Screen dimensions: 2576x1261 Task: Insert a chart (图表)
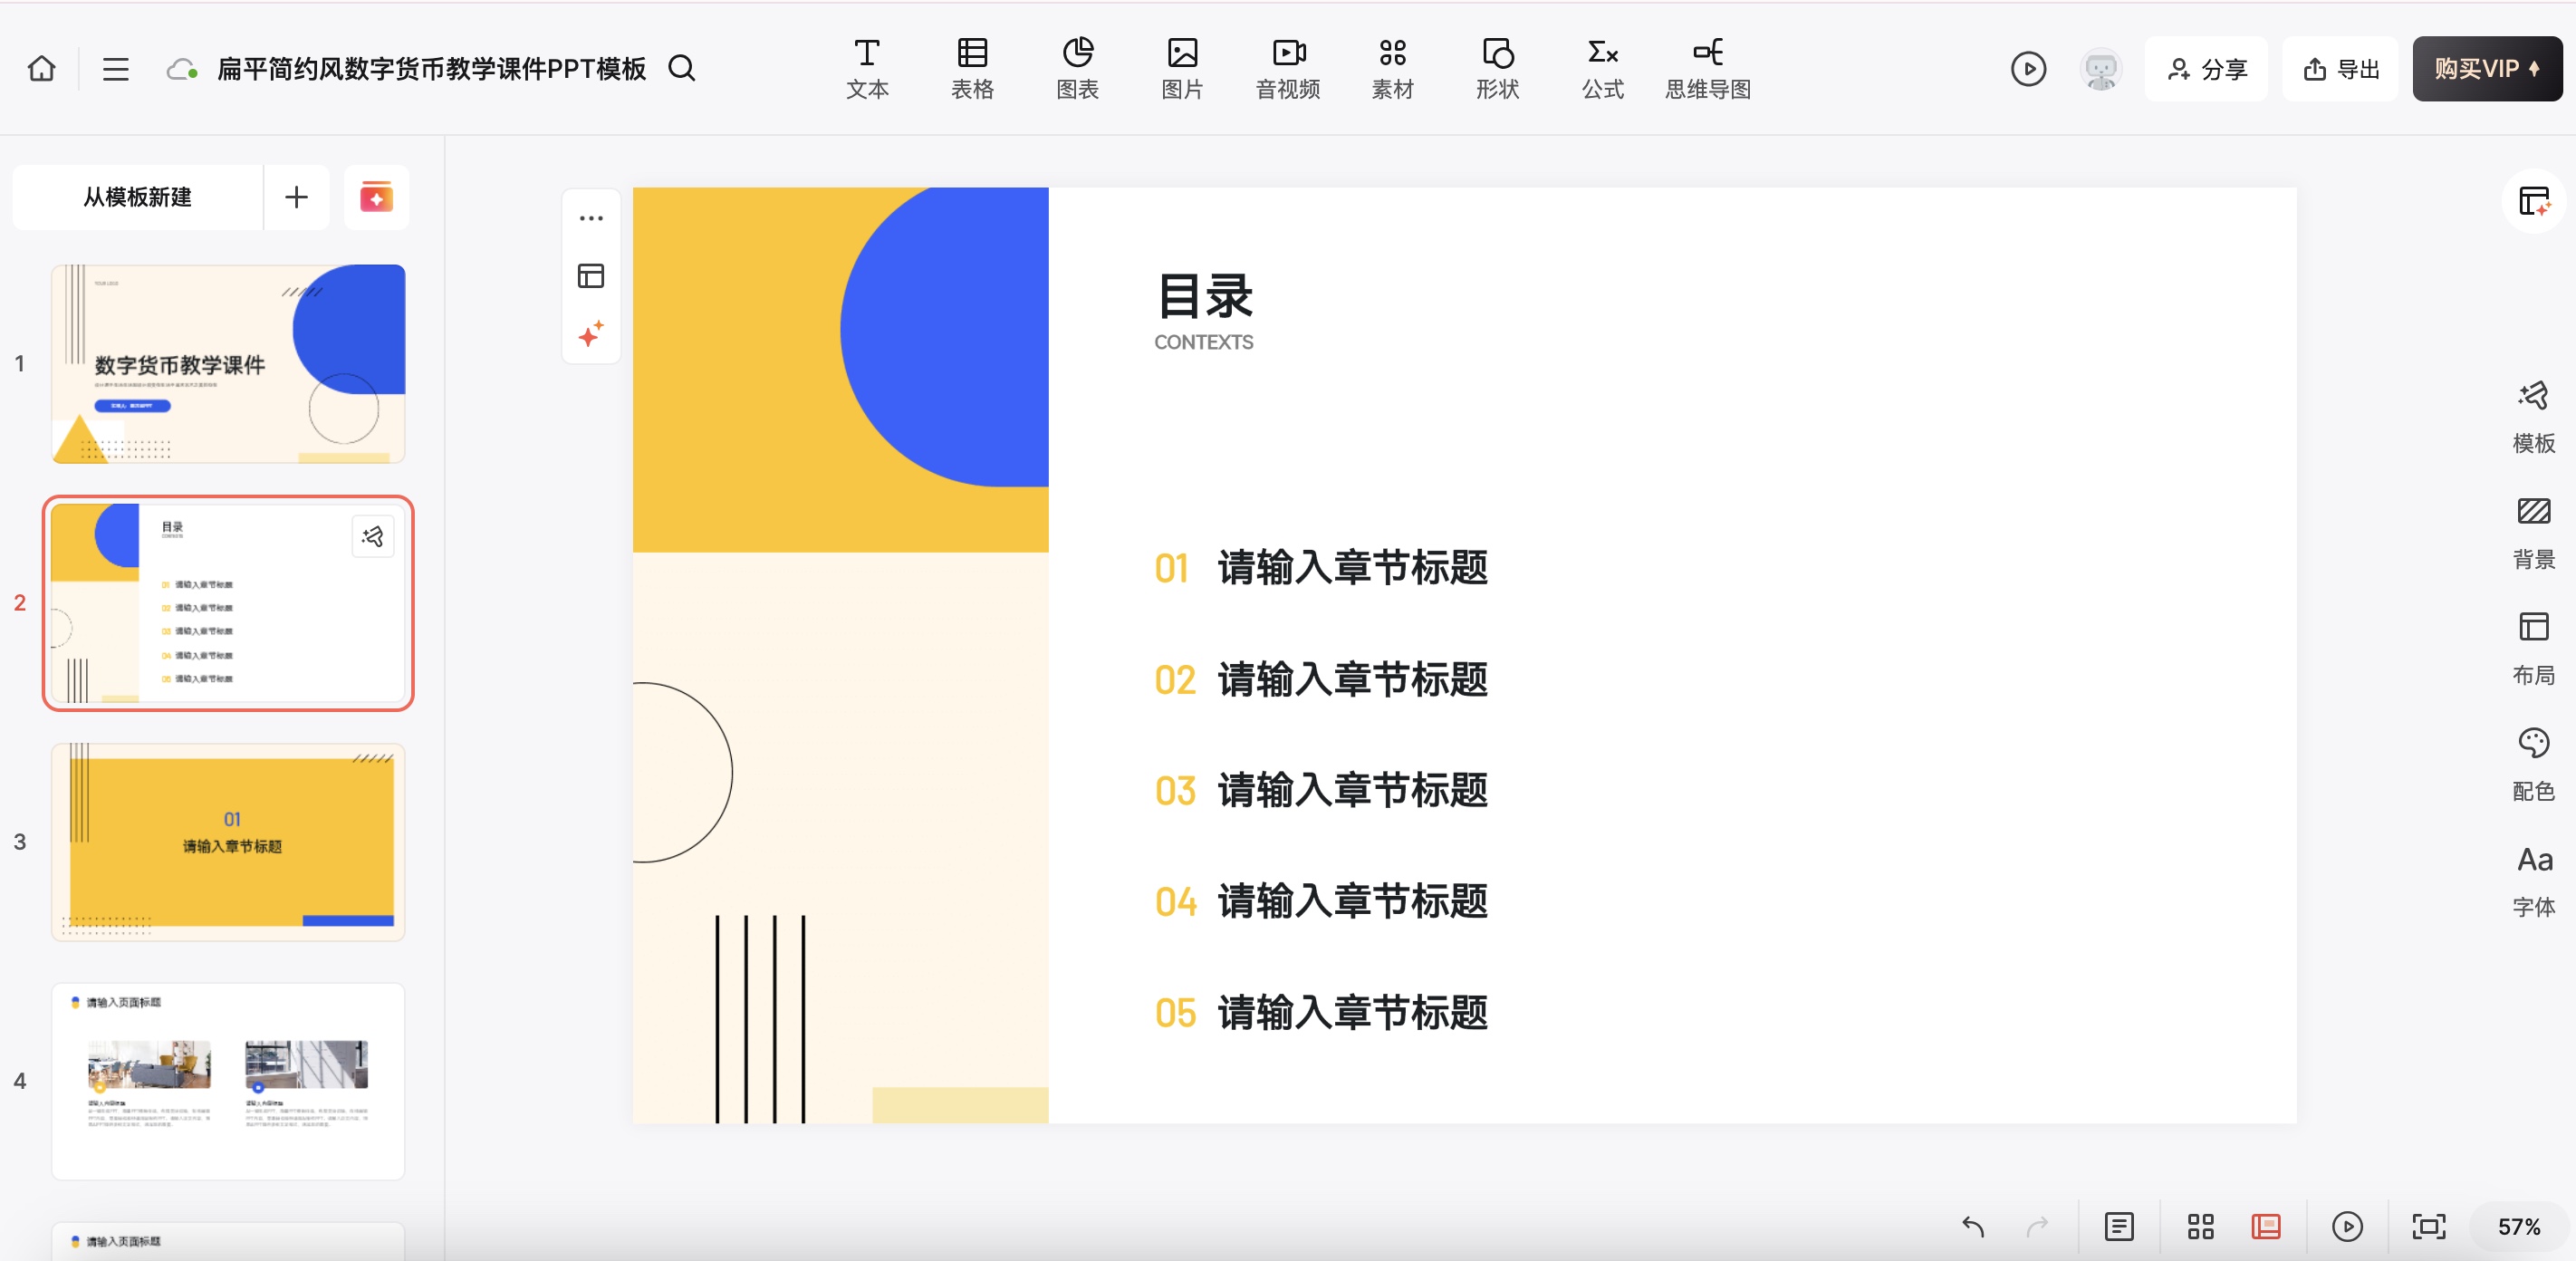1077,68
